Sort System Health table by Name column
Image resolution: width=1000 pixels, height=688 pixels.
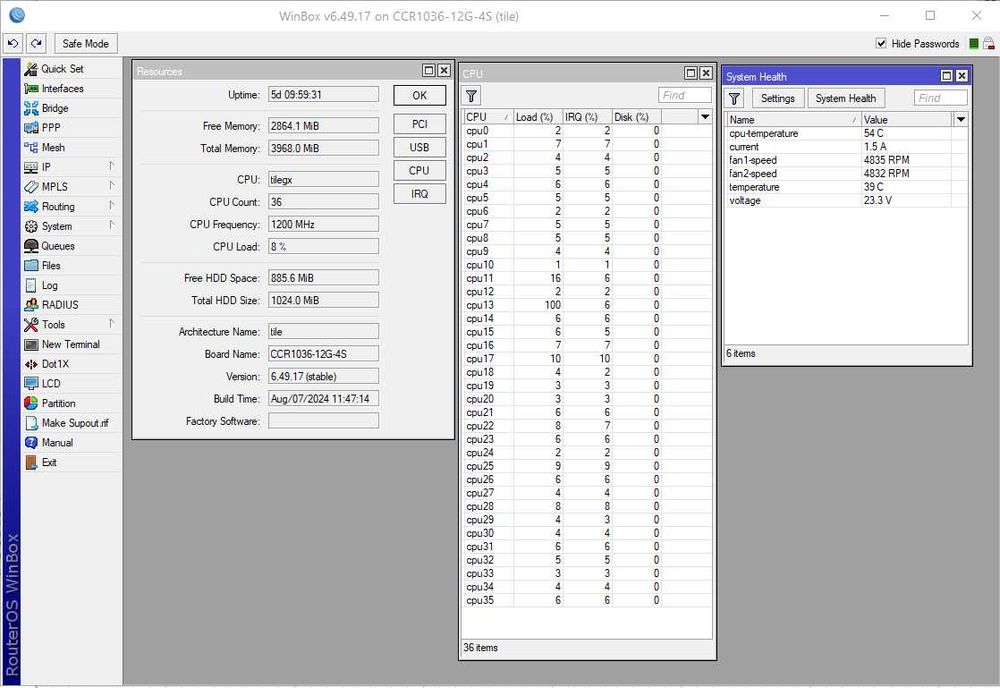tap(793, 119)
